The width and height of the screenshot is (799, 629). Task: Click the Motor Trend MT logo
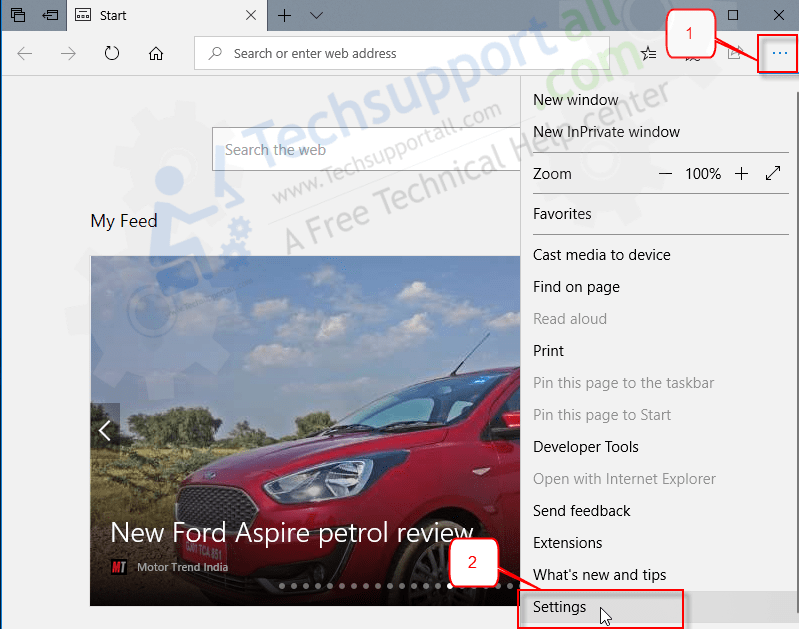(x=119, y=567)
